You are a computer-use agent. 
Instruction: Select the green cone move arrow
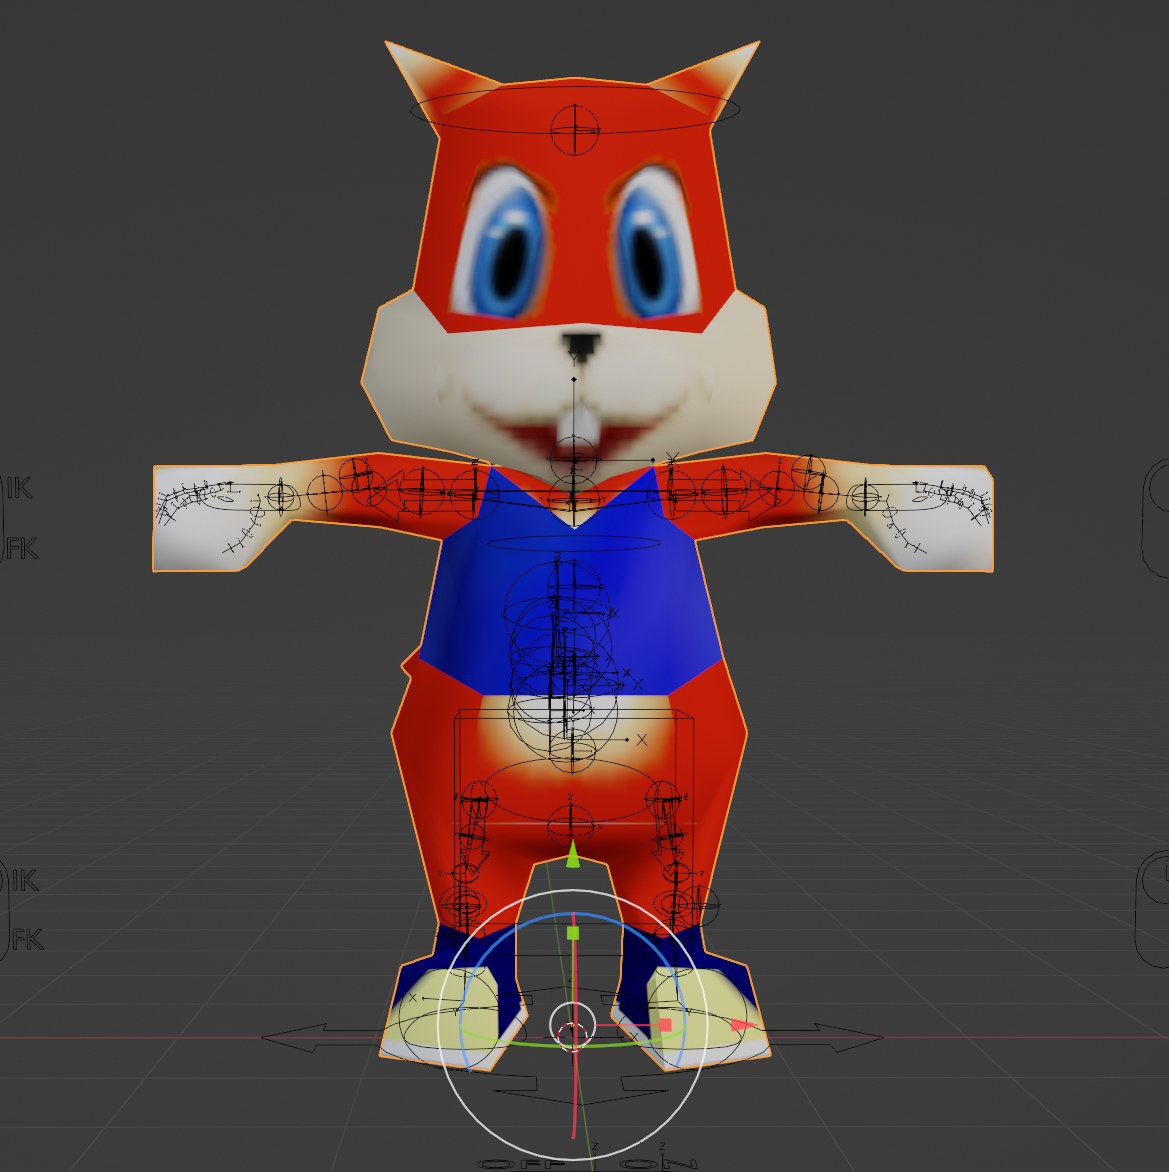click(x=573, y=855)
